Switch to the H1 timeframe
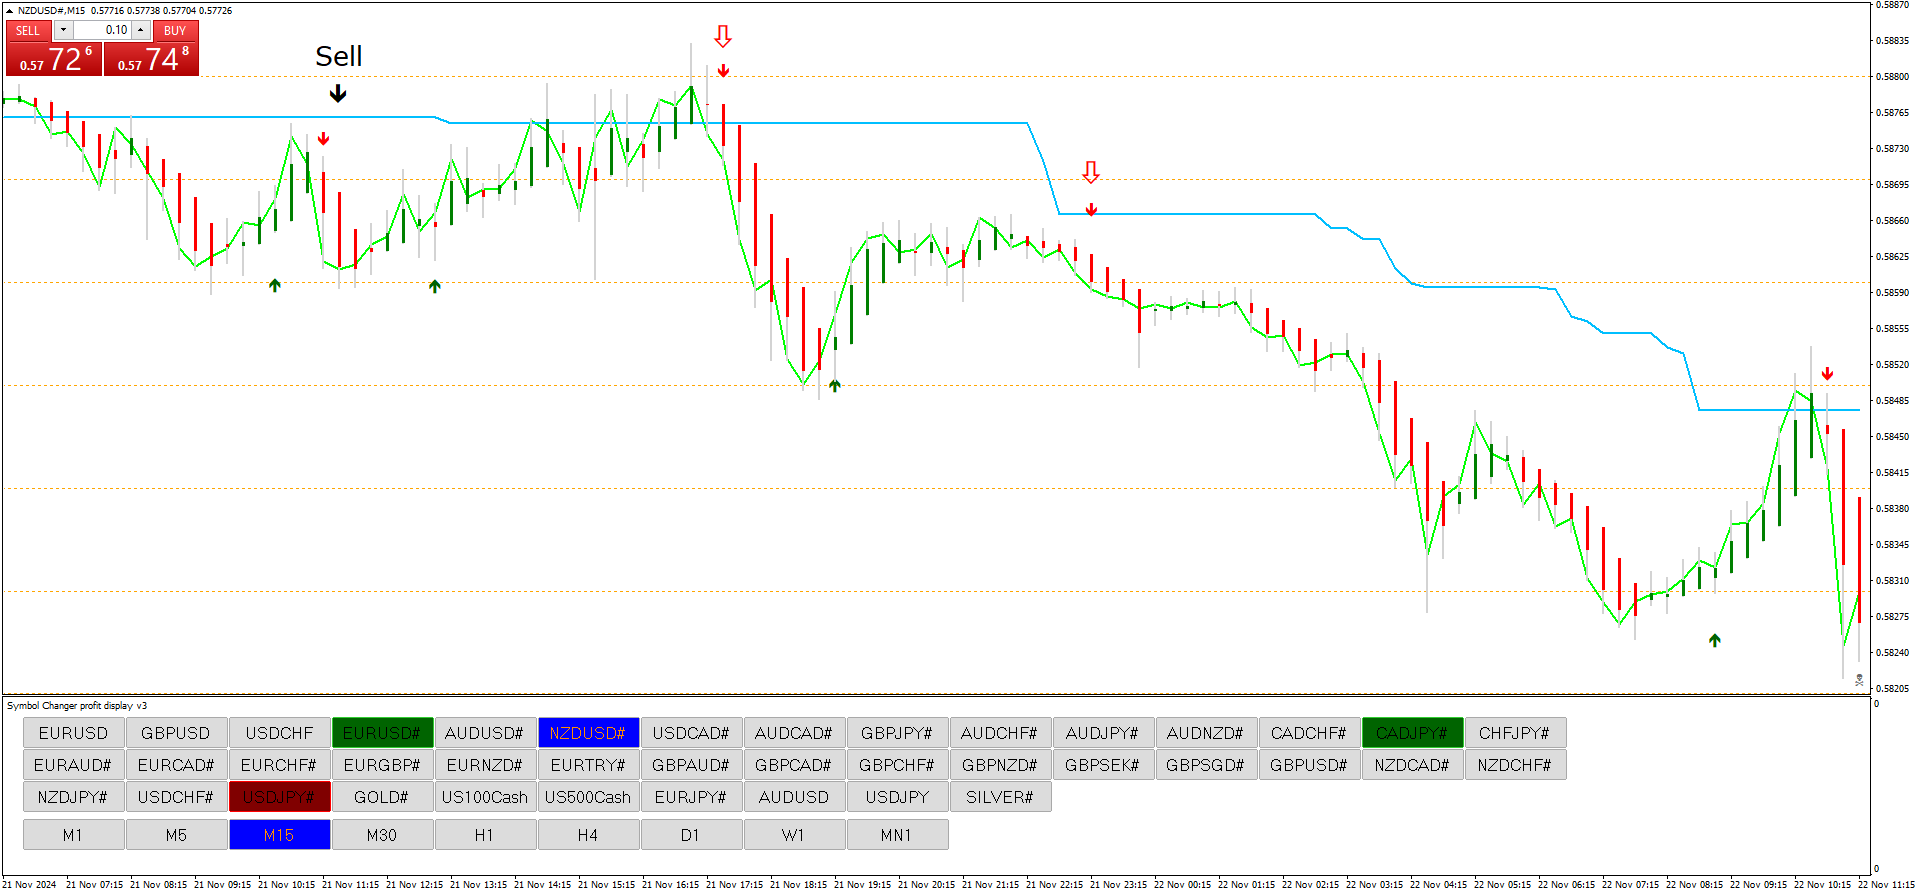The width and height of the screenshot is (1916, 896). click(484, 835)
